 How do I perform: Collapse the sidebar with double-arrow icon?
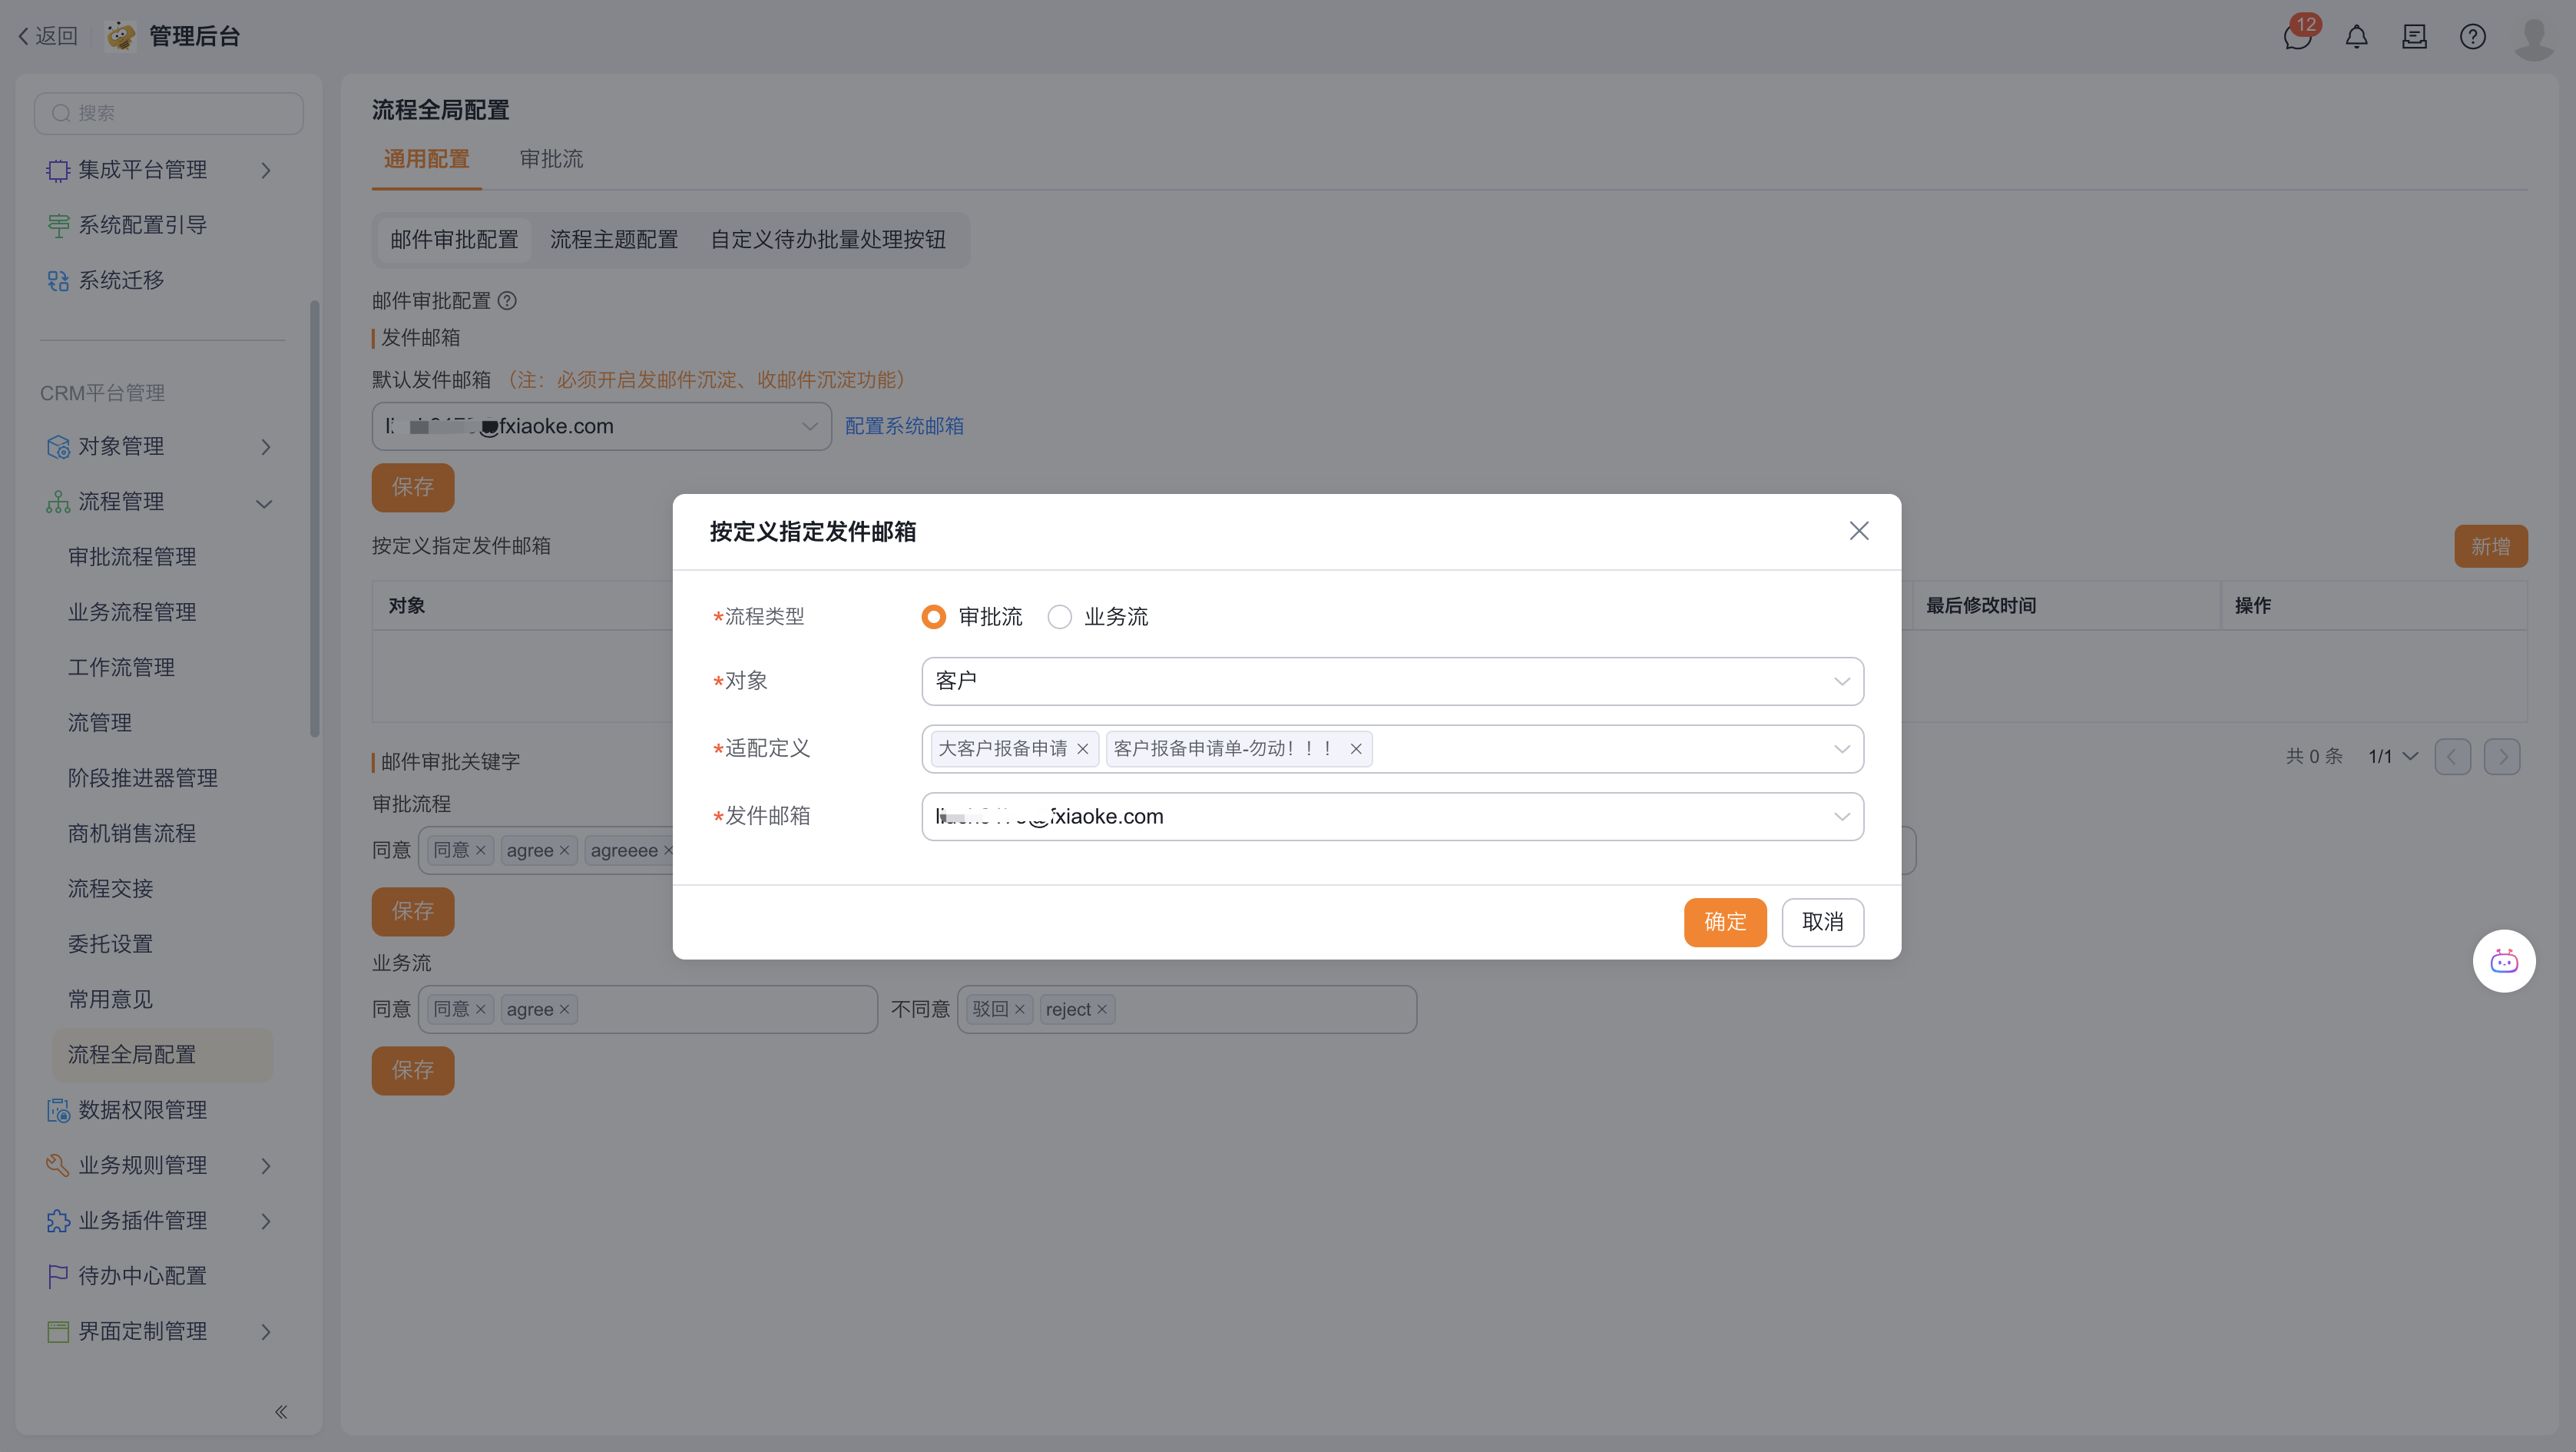(x=281, y=1411)
